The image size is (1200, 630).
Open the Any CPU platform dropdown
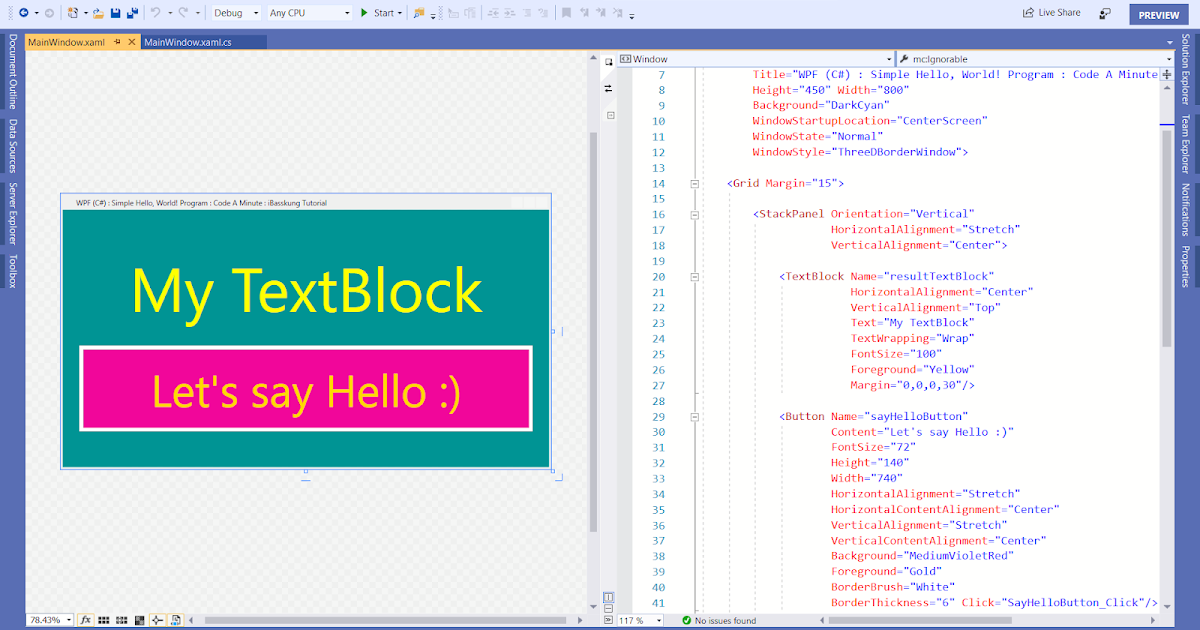click(310, 13)
